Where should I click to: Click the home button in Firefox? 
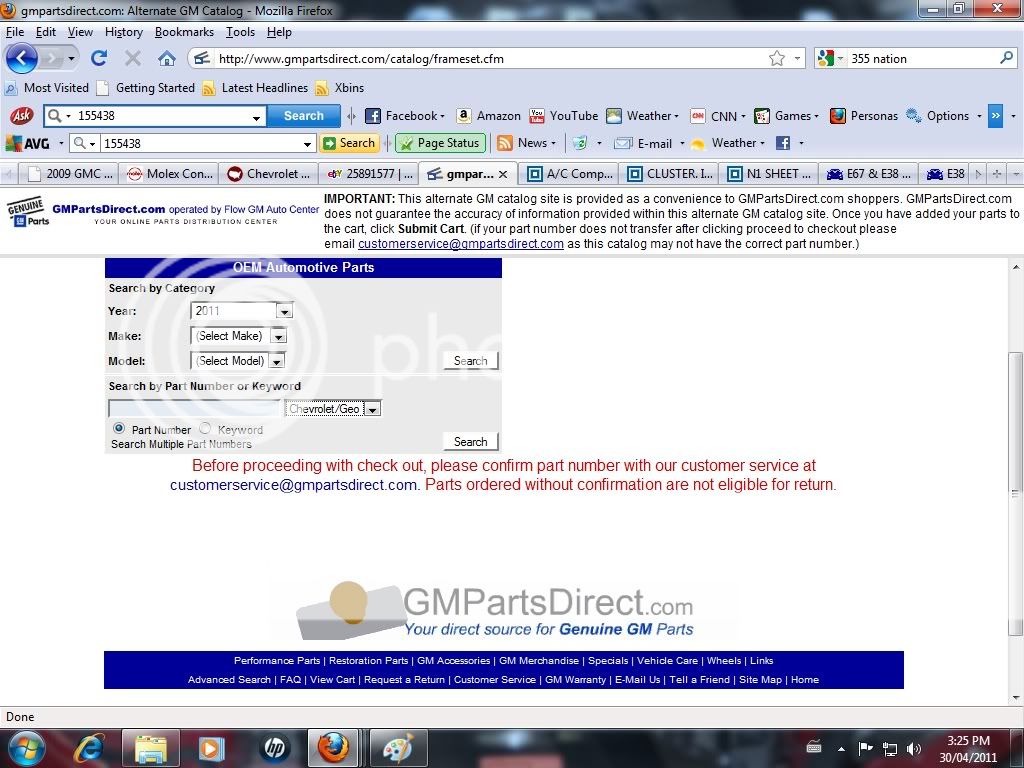pos(167,58)
